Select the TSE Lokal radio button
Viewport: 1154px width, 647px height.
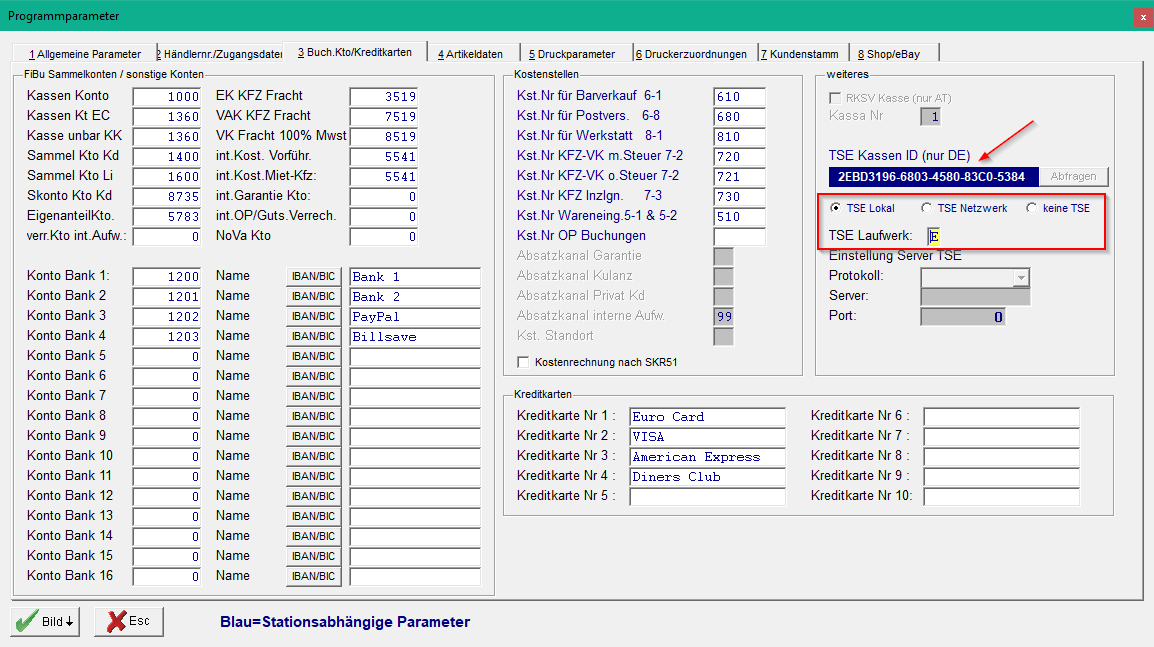click(x=835, y=208)
